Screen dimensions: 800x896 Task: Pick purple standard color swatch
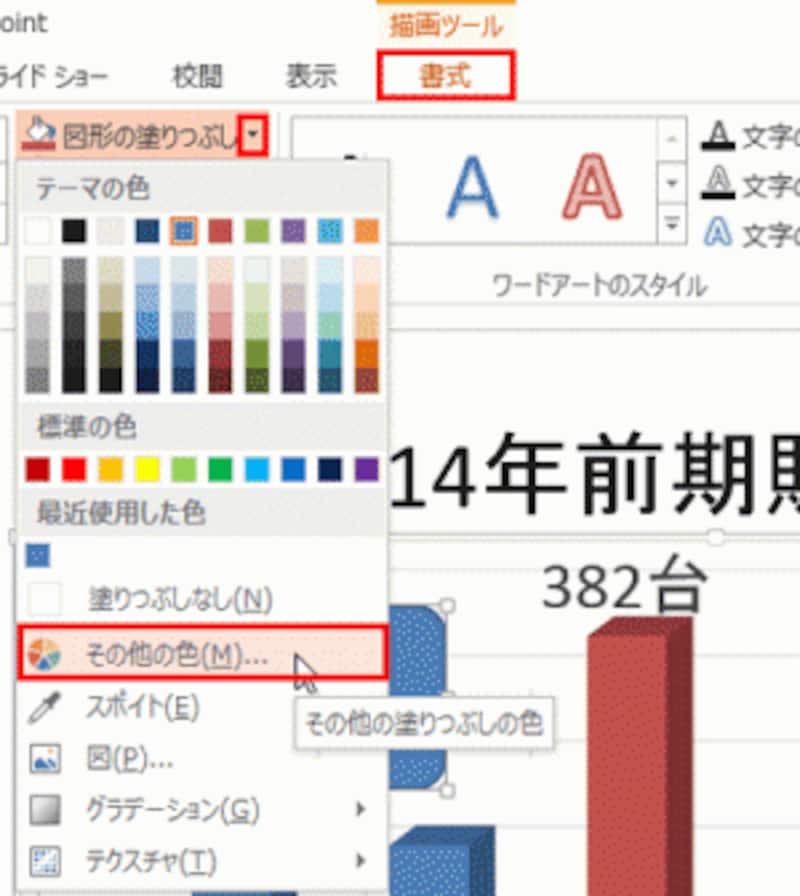tap(367, 470)
